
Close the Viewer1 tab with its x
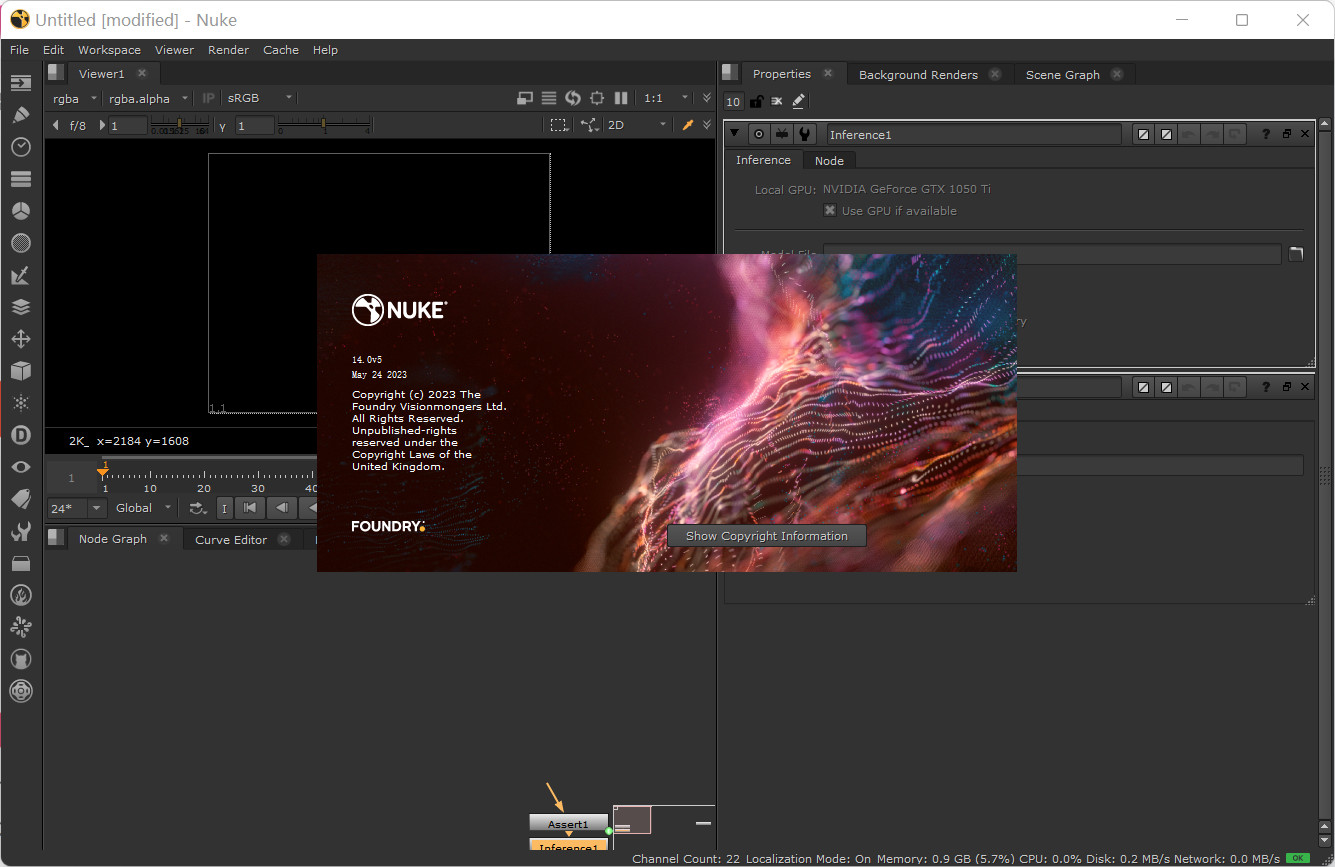coord(142,73)
